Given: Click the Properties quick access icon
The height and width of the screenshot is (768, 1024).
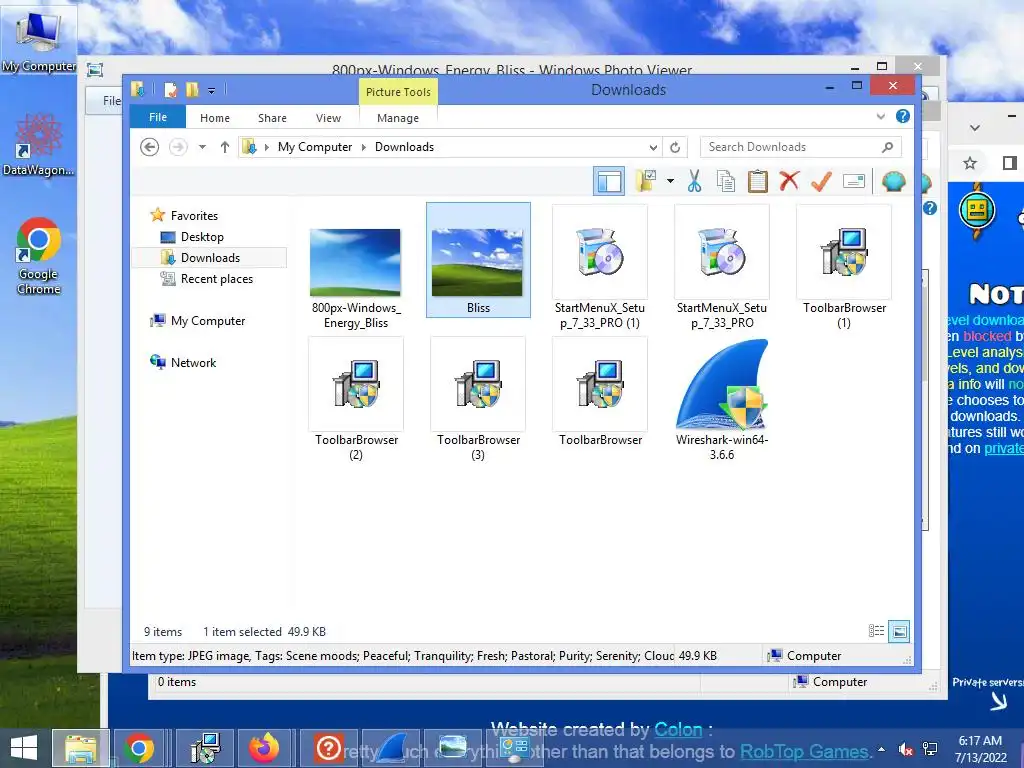Looking at the screenshot, I should click(170, 89).
